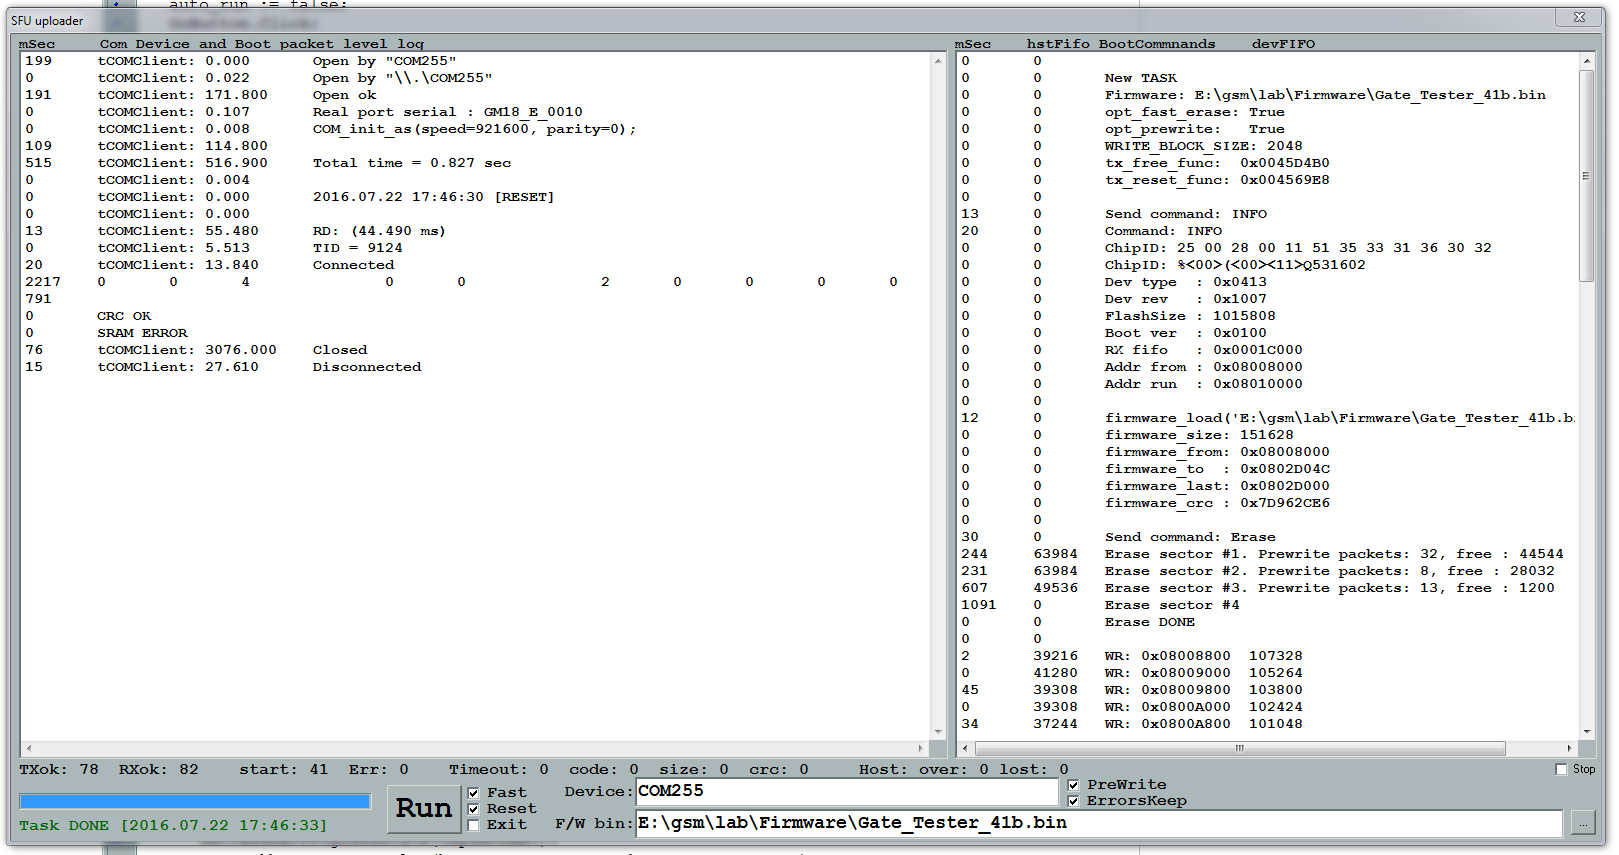
Task: Enable the Stop checkbox
Action: click(1562, 769)
